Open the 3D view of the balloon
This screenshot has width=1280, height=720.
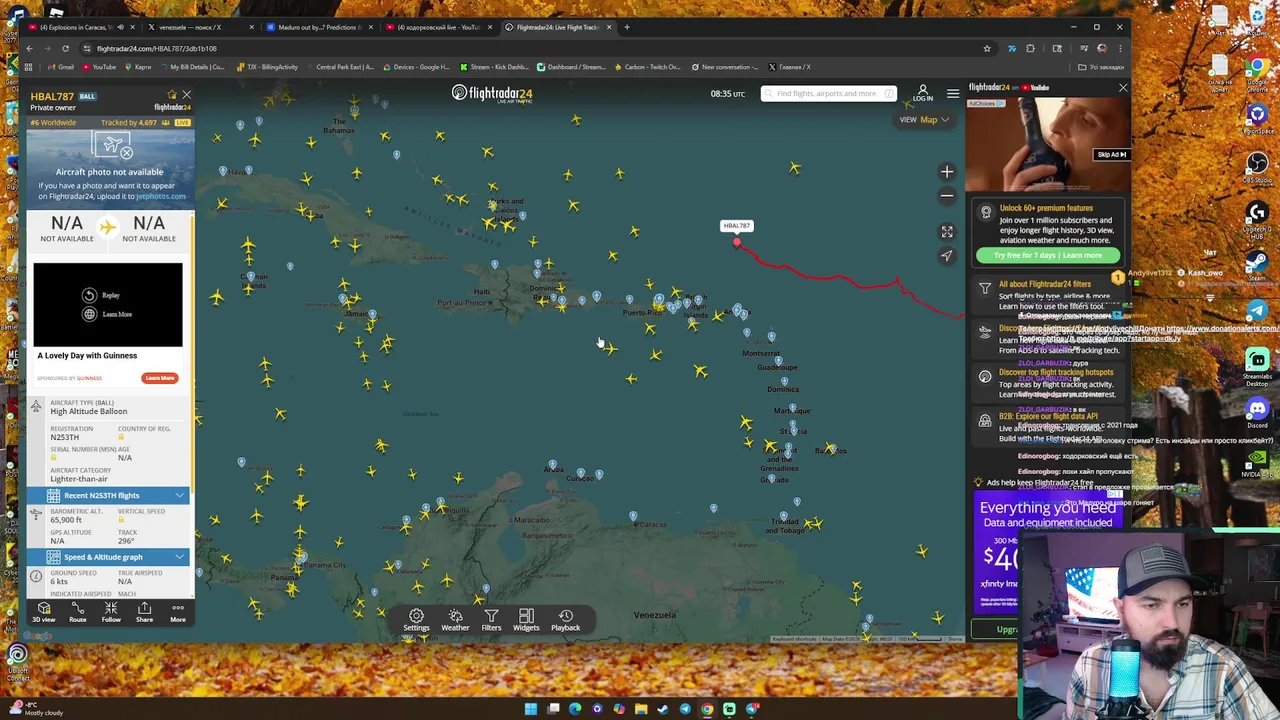(44, 612)
